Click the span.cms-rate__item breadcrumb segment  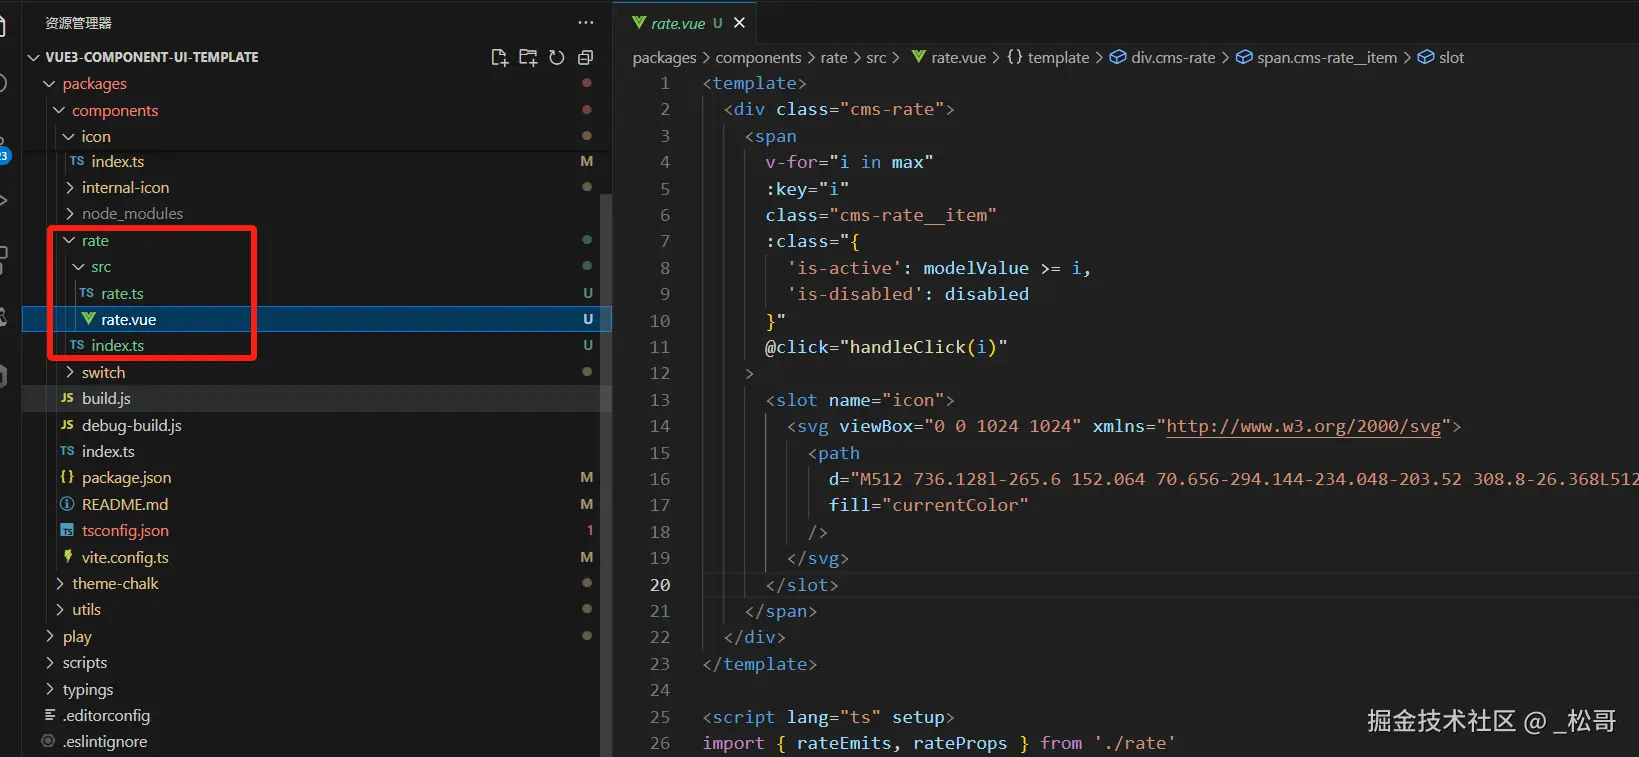(1316, 58)
